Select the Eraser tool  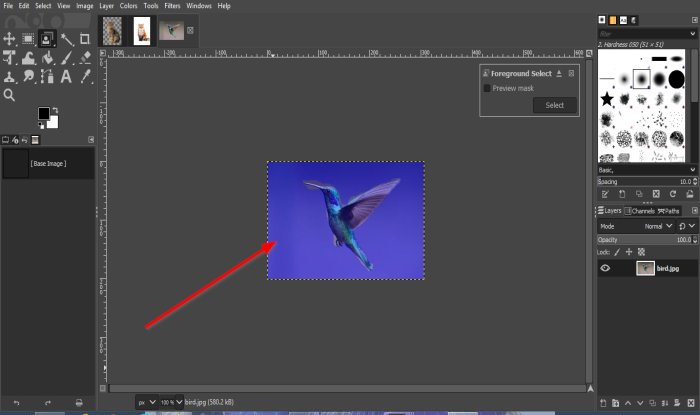point(85,58)
